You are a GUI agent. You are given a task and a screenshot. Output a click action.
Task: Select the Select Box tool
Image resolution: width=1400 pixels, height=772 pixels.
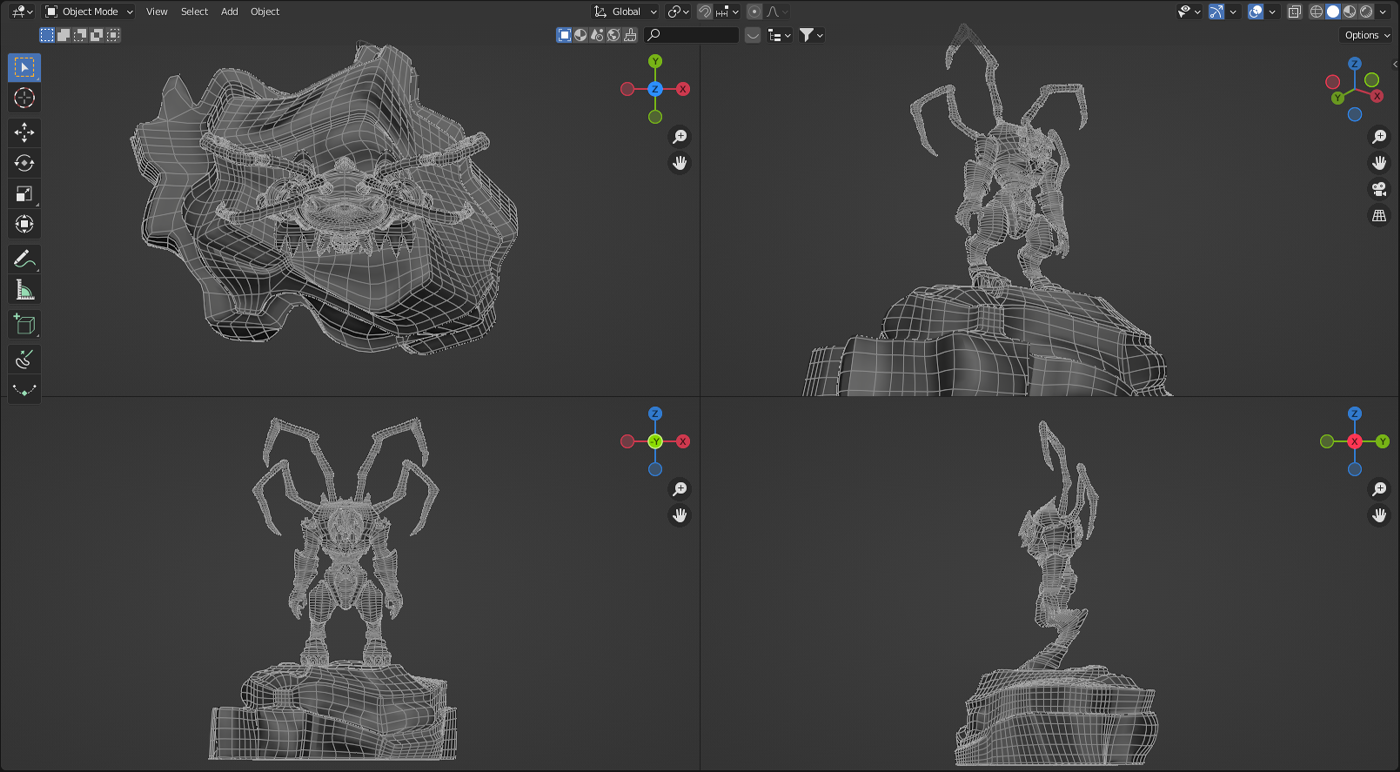coord(25,67)
